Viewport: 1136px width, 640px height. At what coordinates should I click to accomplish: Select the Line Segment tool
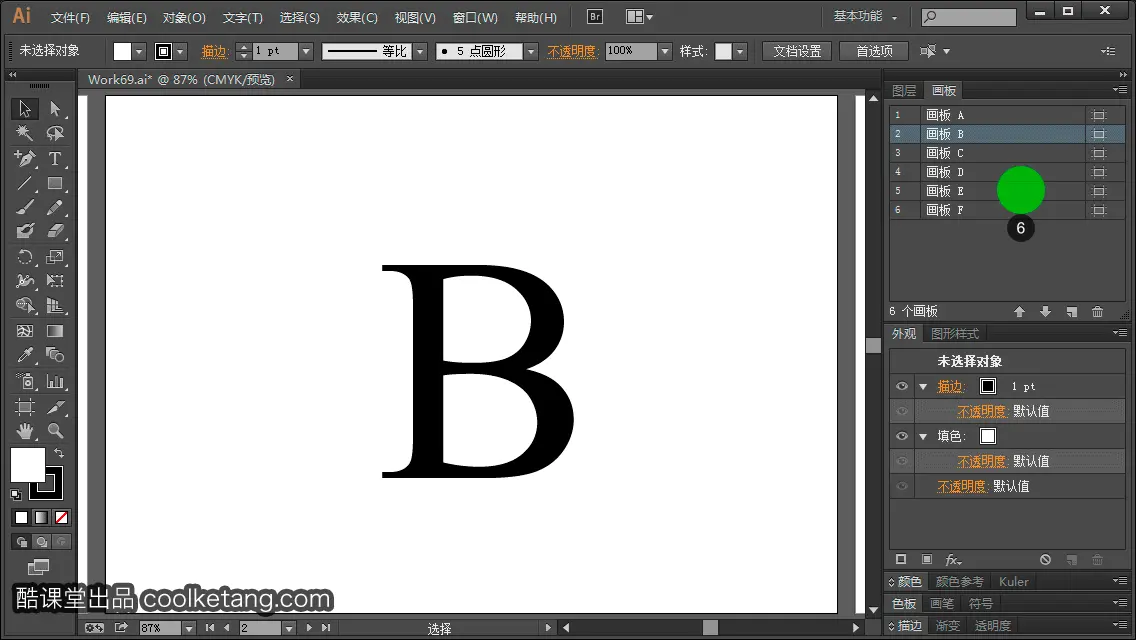pos(25,183)
